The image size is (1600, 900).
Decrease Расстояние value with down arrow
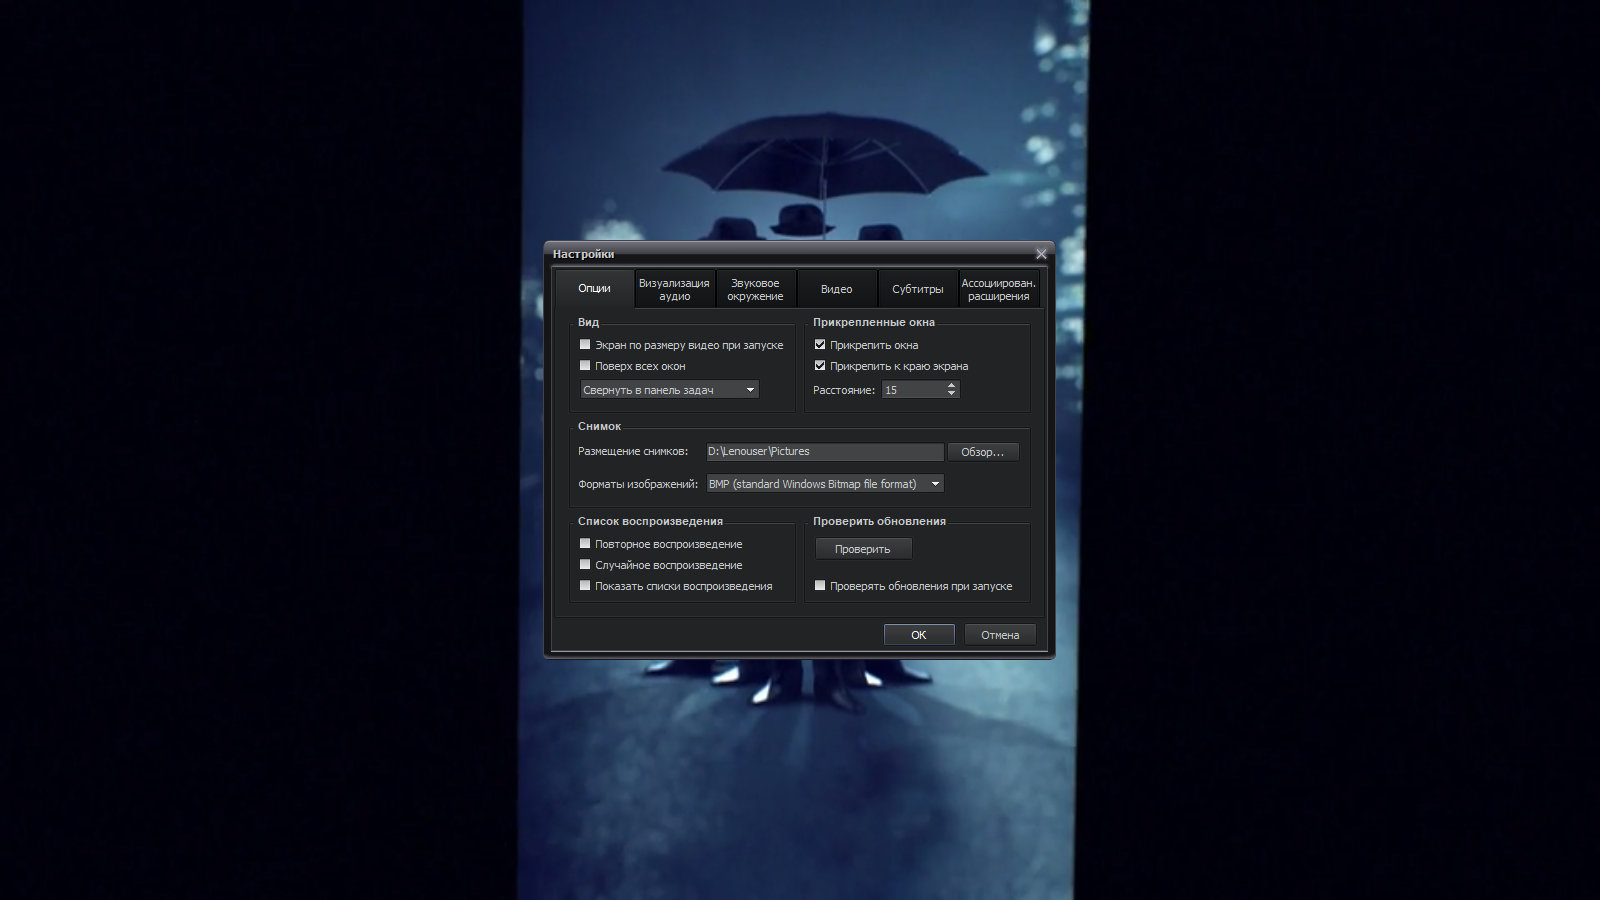click(951, 393)
